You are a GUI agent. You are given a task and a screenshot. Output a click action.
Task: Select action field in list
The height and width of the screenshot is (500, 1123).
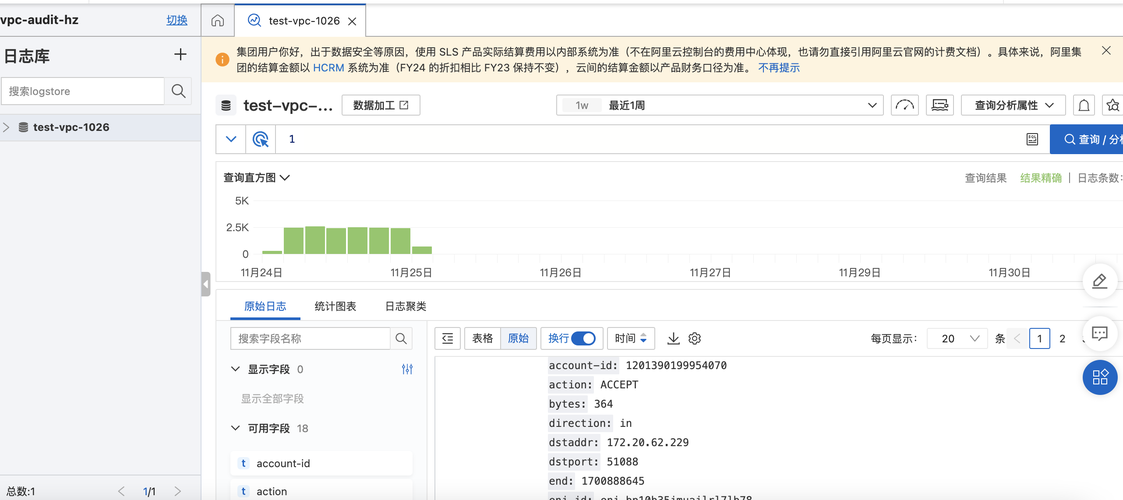pos(321,491)
